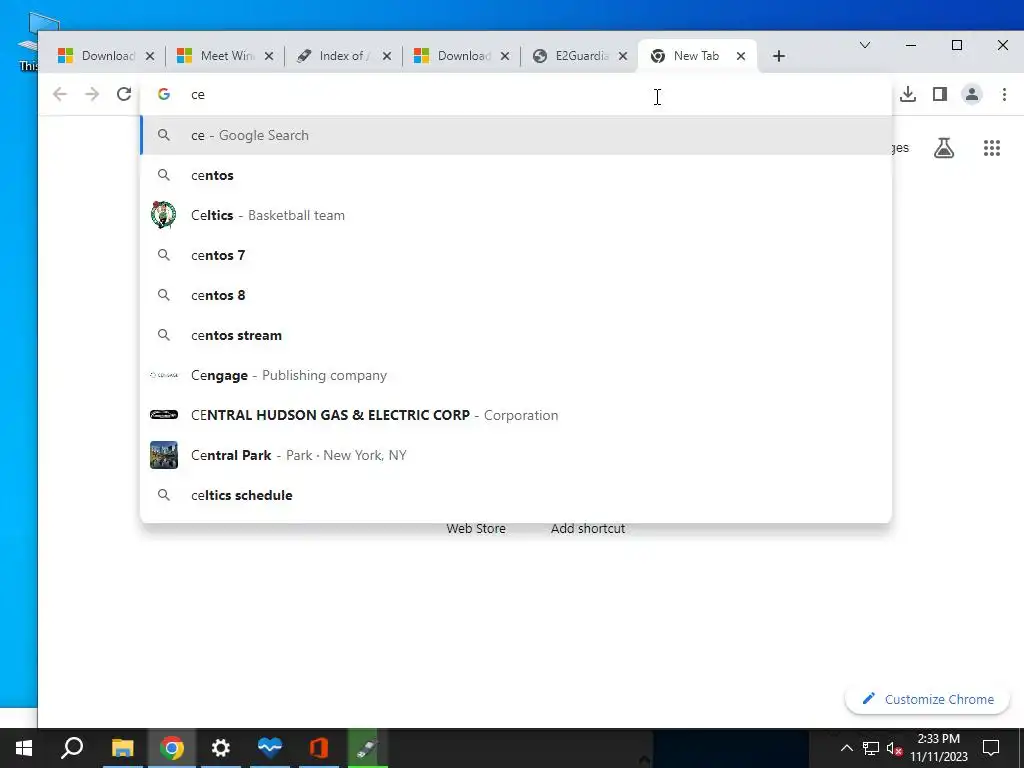Click the Add shortcut label
This screenshot has height=768, width=1024.
pos(588,529)
